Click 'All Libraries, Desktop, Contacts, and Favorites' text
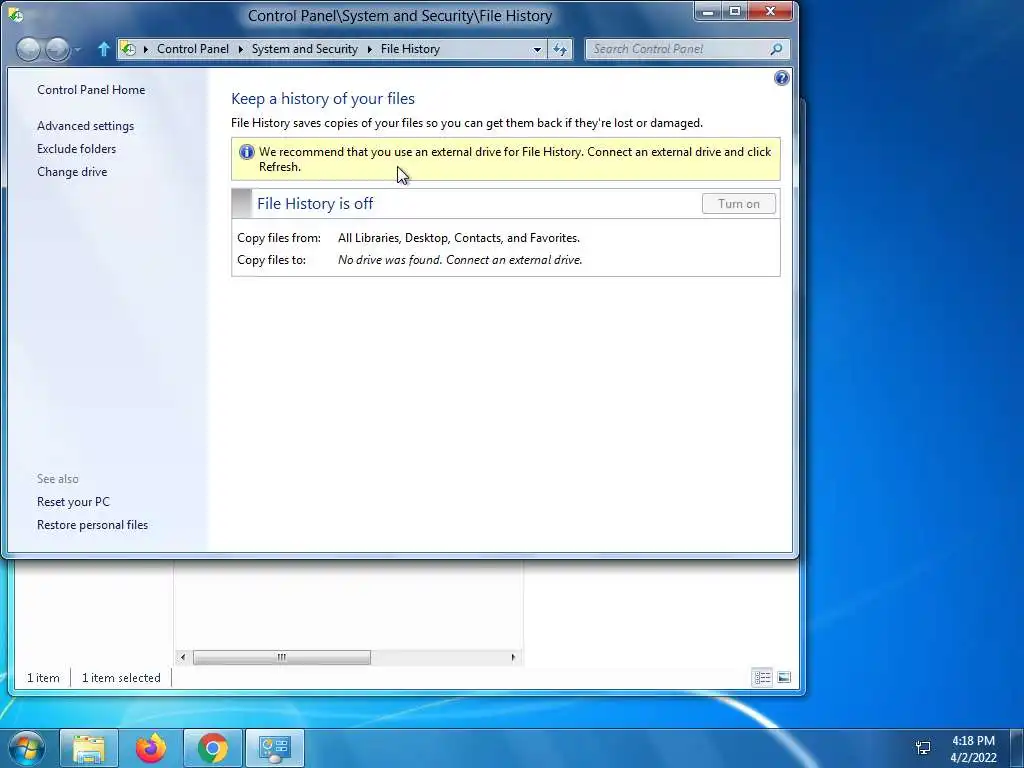 tap(458, 238)
